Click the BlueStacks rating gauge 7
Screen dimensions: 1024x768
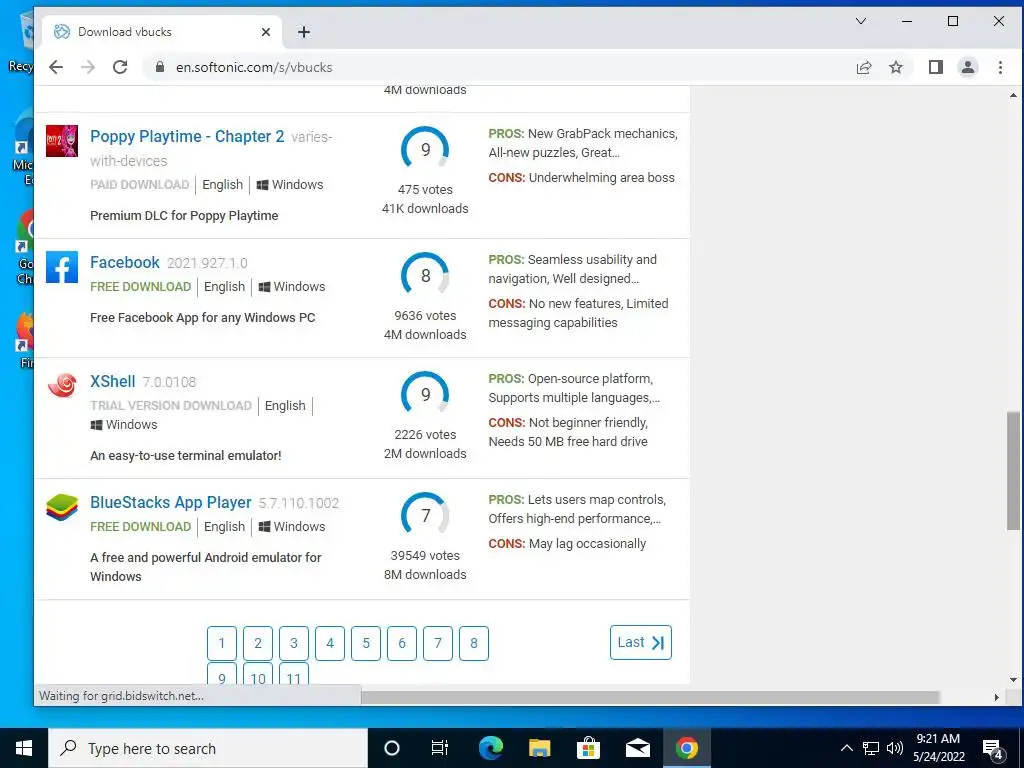[x=425, y=515]
